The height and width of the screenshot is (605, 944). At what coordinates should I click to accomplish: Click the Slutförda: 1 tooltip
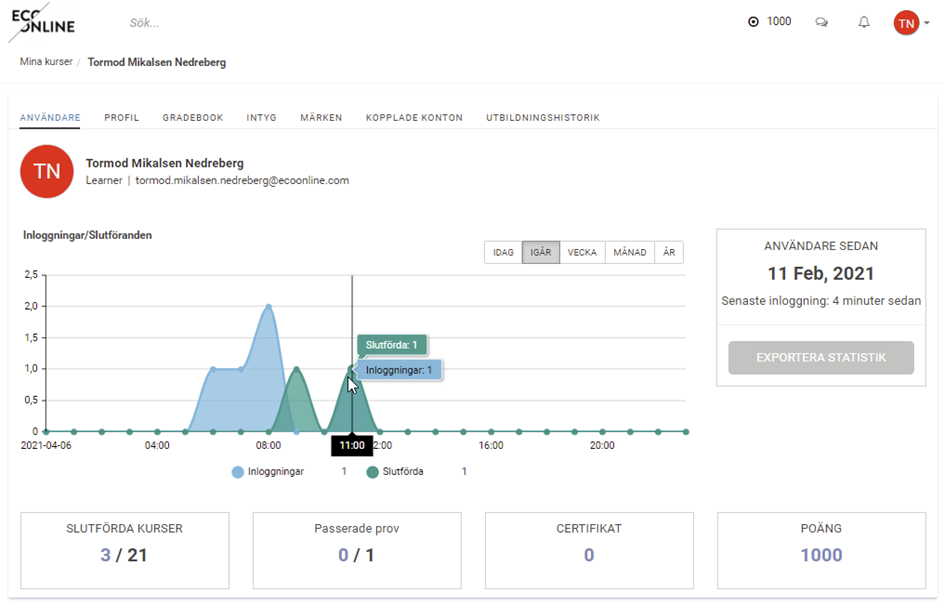point(391,345)
